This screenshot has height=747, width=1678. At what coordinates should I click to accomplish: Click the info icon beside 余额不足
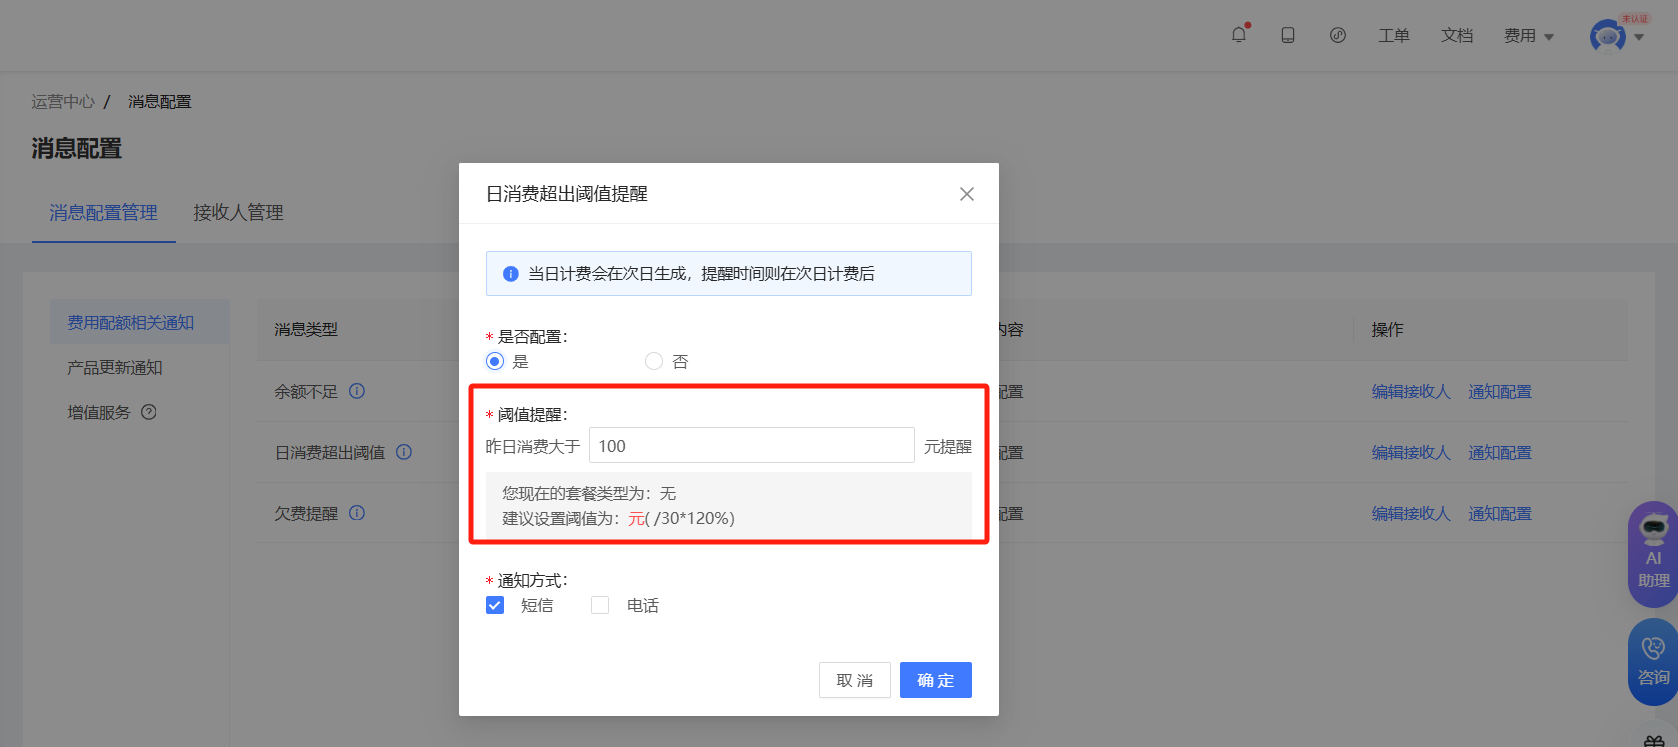(357, 391)
